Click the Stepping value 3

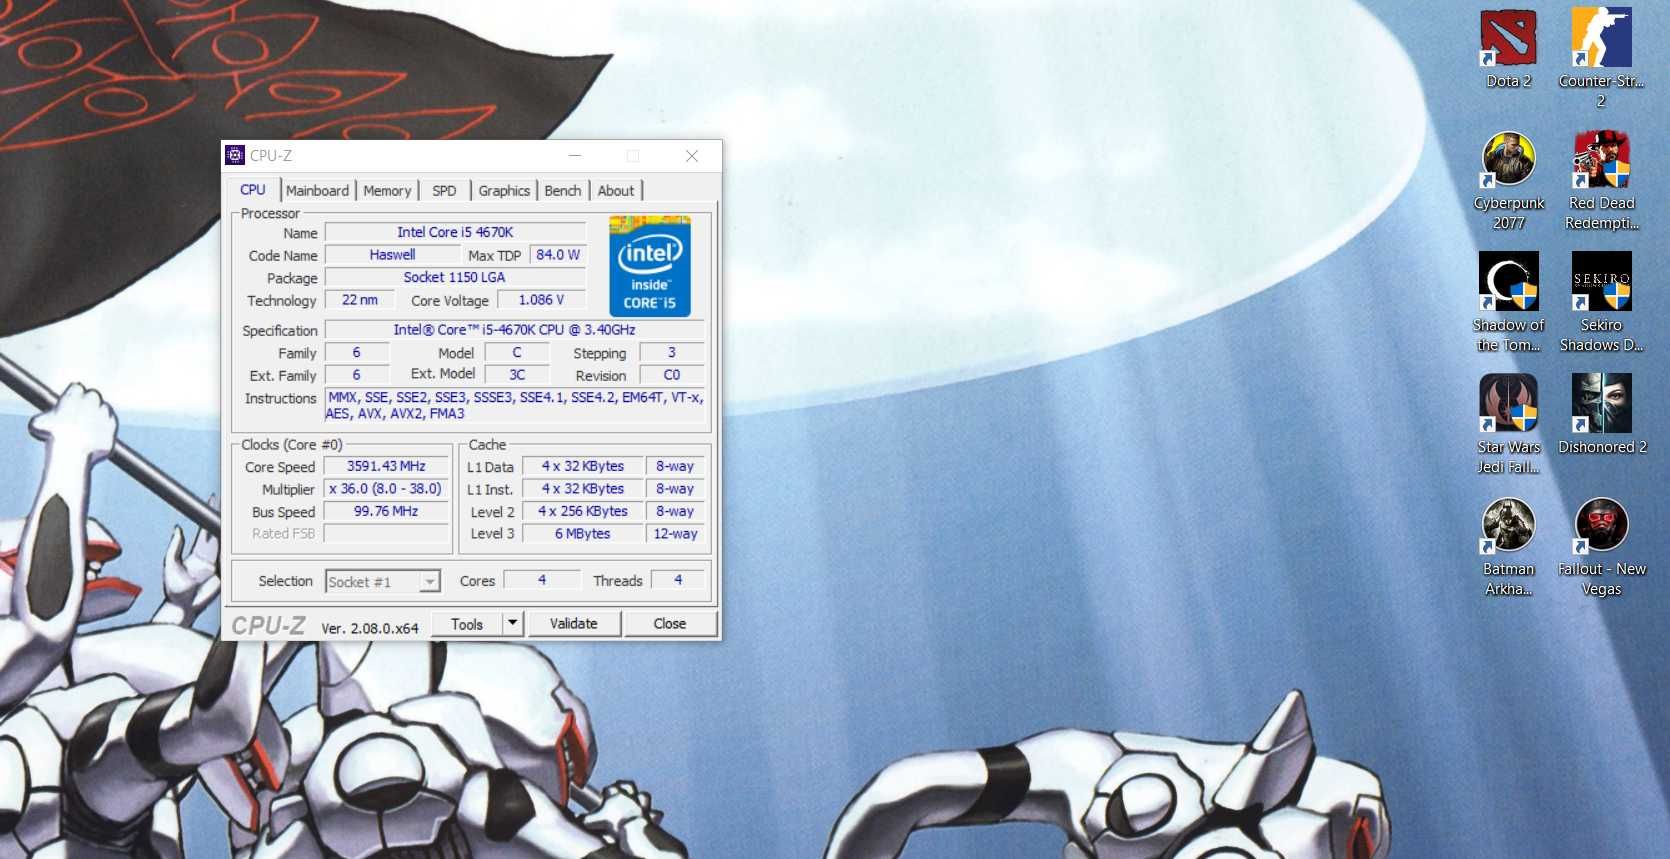[x=672, y=353]
